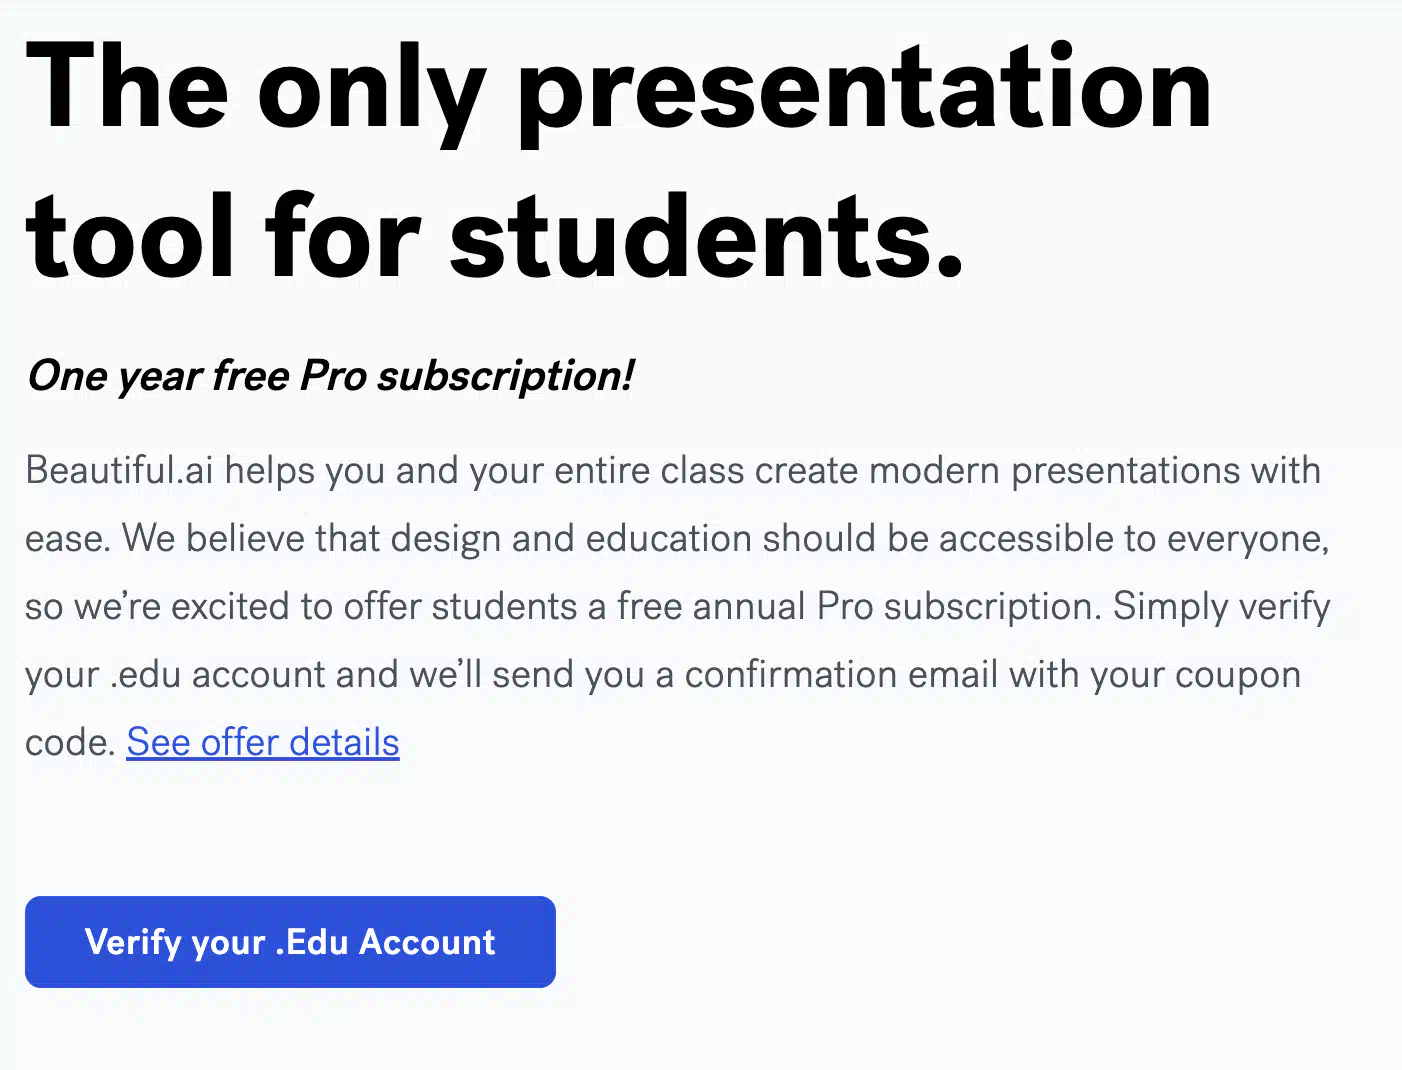Click the phrase "Simply verify" in the paragraph

click(x=1222, y=607)
